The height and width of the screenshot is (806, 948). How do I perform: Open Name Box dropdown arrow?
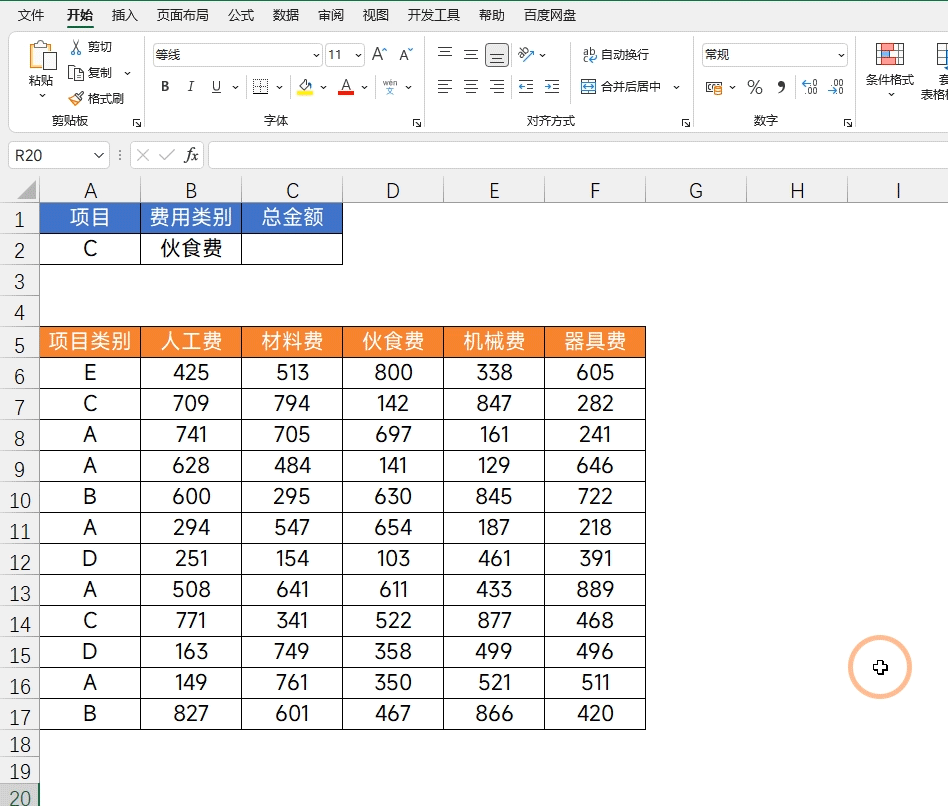(x=99, y=155)
